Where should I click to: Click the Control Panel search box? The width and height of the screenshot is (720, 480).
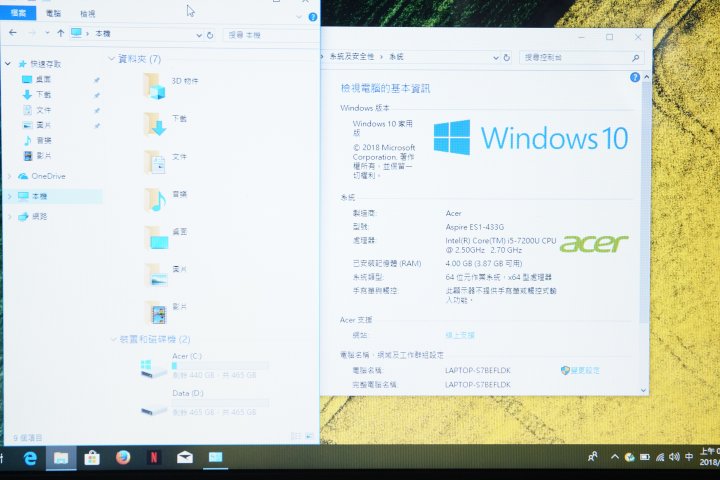(x=581, y=57)
